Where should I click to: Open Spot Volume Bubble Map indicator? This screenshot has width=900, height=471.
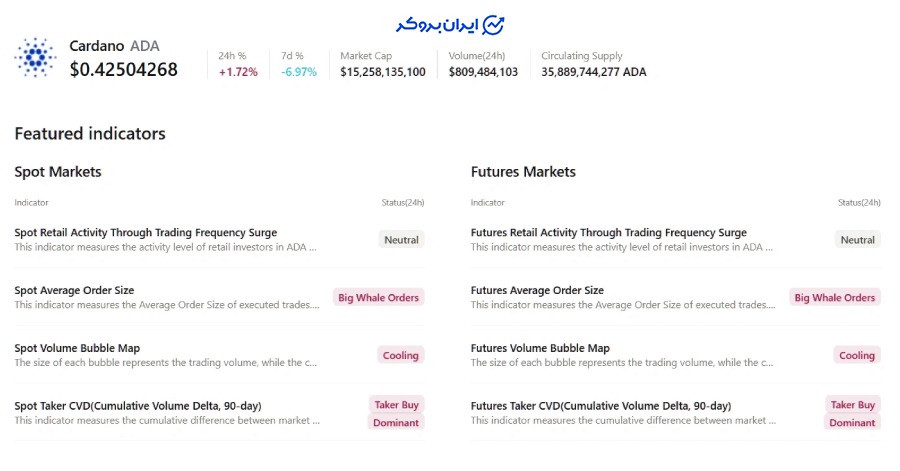[x=77, y=348]
